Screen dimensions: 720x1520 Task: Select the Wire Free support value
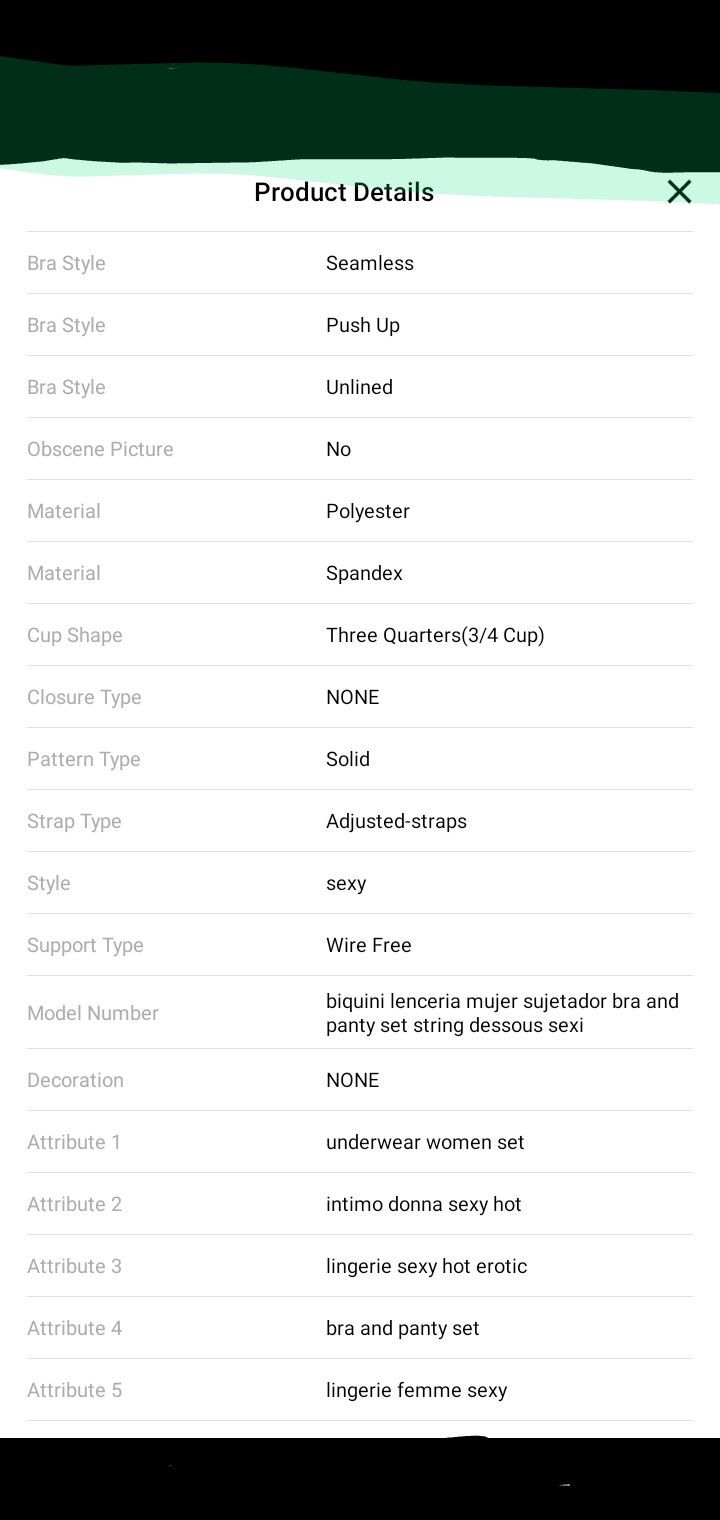point(369,945)
